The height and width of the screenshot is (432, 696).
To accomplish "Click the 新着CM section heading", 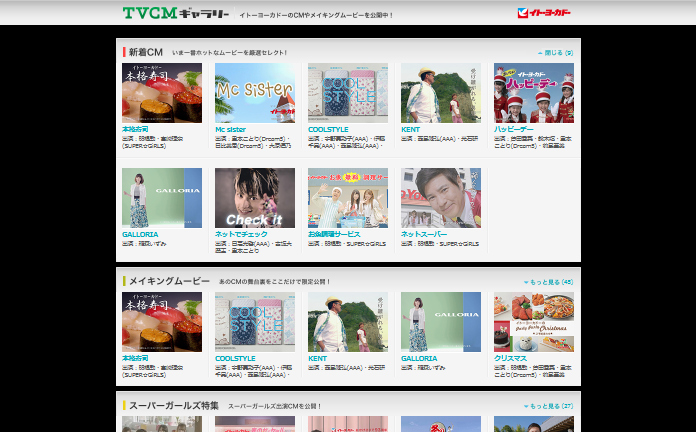I will click(x=146, y=52).
